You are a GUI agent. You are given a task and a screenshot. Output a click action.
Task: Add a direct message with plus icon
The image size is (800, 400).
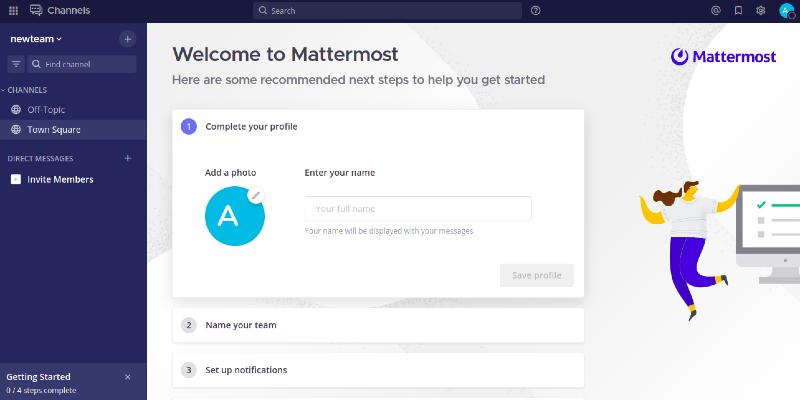pos(128,159)
